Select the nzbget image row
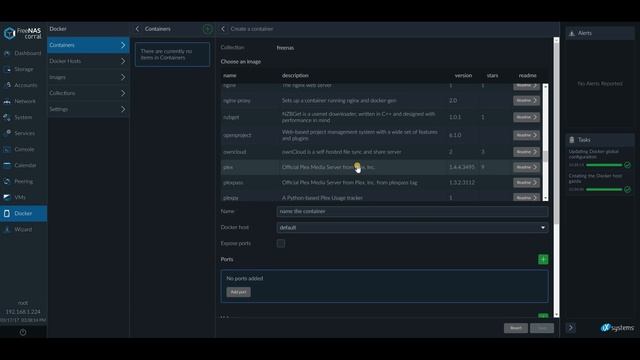 [x=381, y=117]
